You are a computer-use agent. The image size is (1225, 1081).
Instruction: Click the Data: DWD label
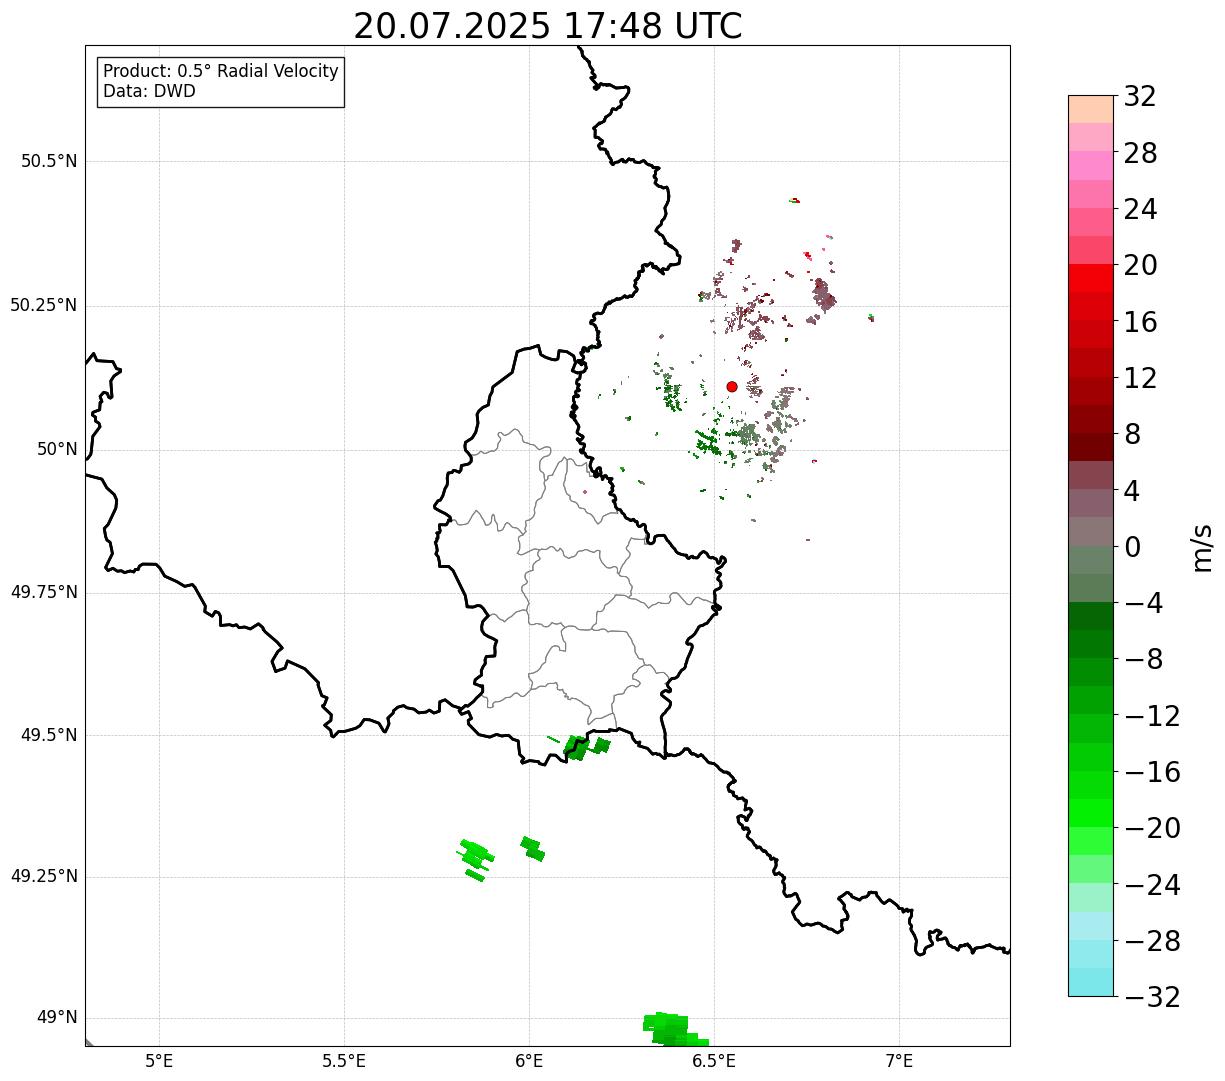click(149, 91)
